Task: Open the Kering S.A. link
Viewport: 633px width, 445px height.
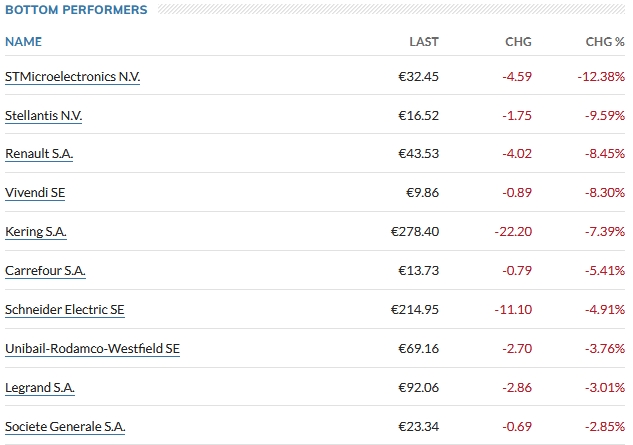Action: (x=36, y=232)
